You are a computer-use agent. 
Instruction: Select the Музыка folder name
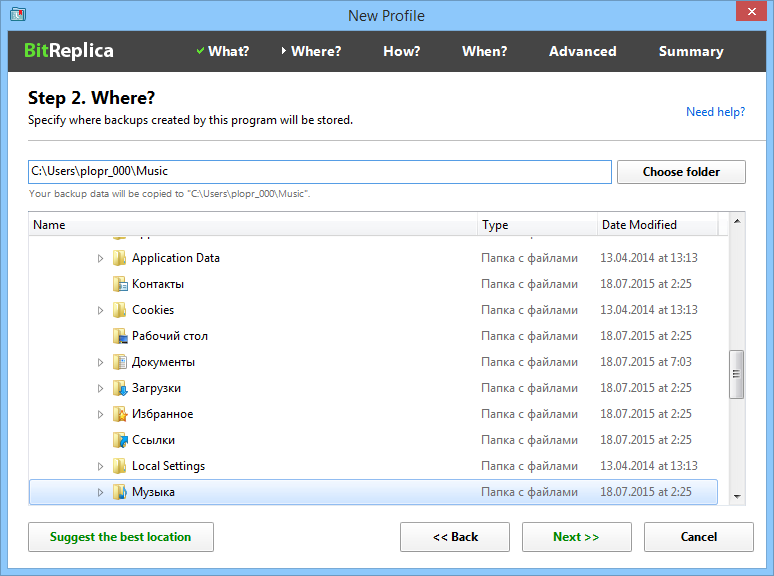[153, 492]
